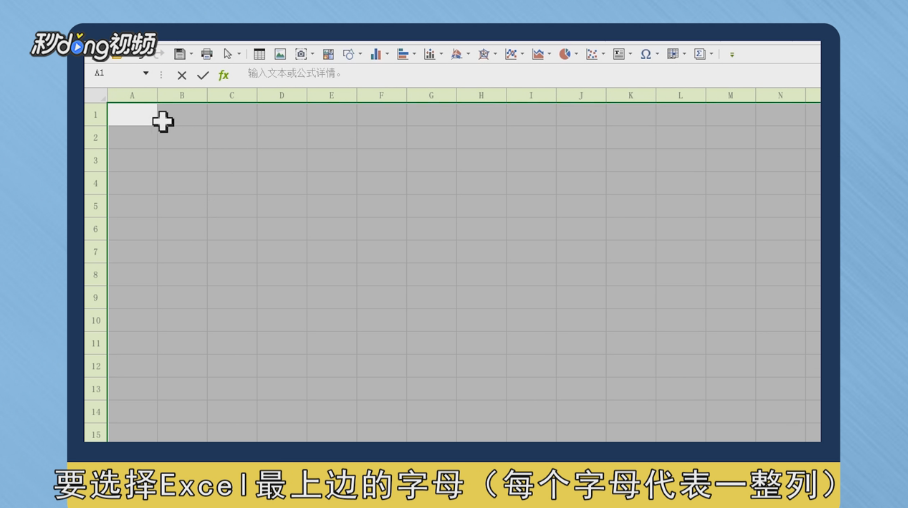Open the screenshot icon's dropdown arrow
Image resolution: width=908 pixels, height=508 pixels.
(313, 54)
